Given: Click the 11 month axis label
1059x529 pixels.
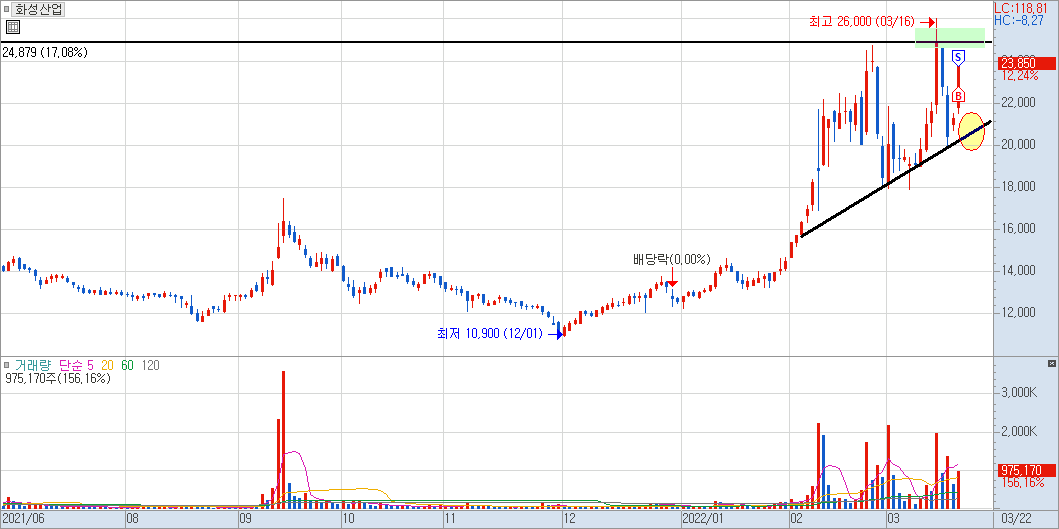Looking at the screenshot, I should coord(450,519).
